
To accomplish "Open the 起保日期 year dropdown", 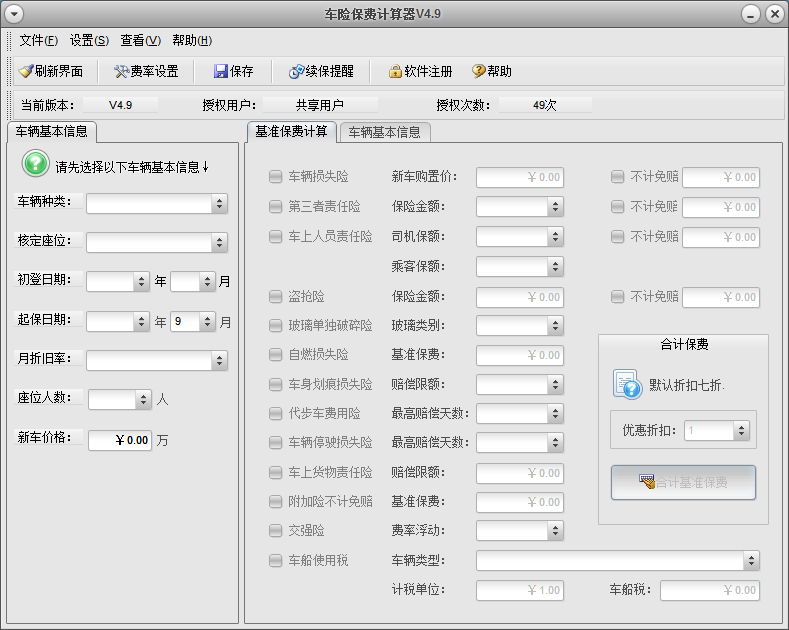I will (118, 322).
